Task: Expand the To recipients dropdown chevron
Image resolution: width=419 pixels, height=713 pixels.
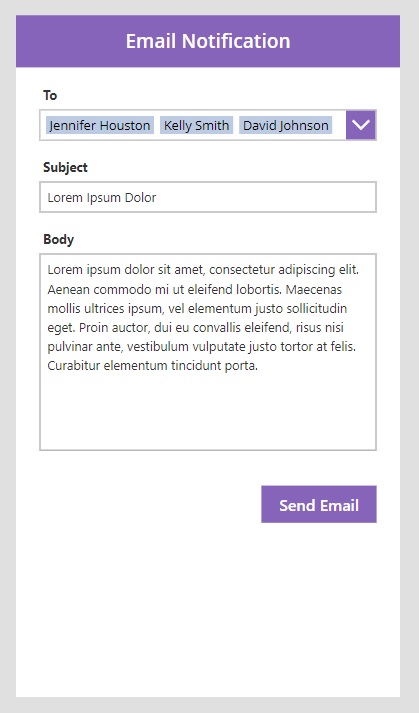Action: click(360, 125)
